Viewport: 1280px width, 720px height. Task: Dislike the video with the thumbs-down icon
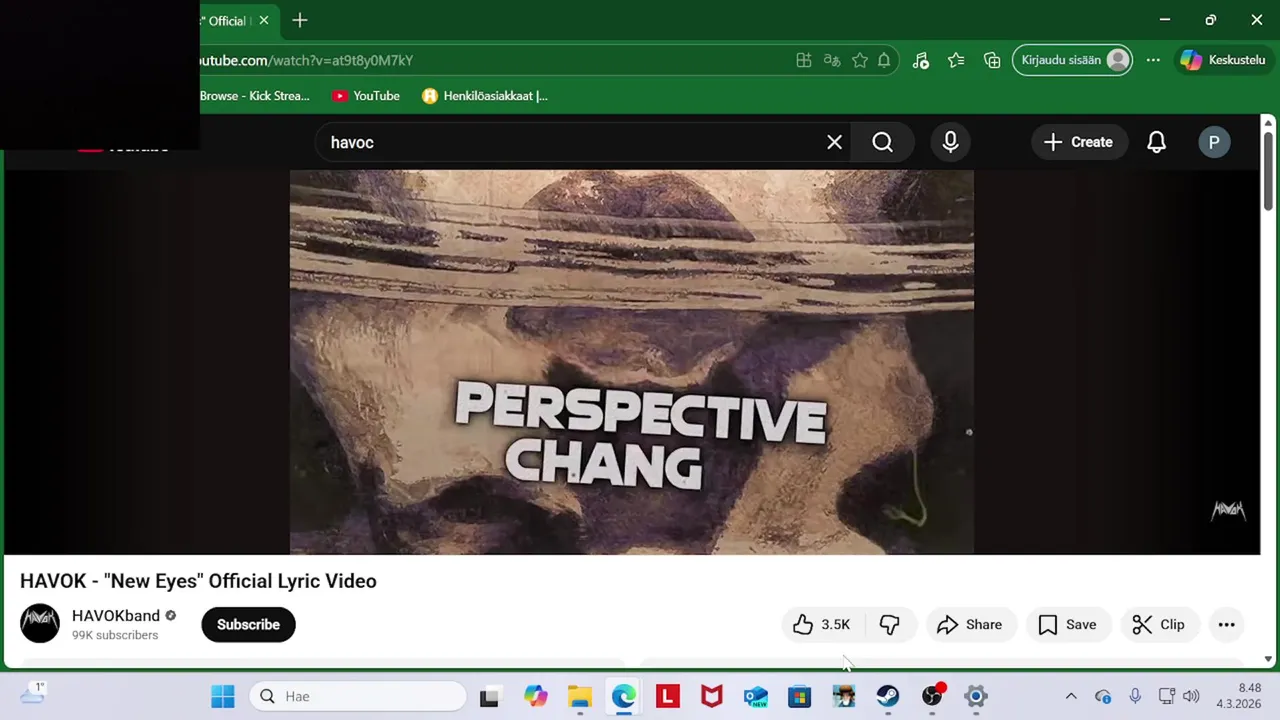click(889, 624)
